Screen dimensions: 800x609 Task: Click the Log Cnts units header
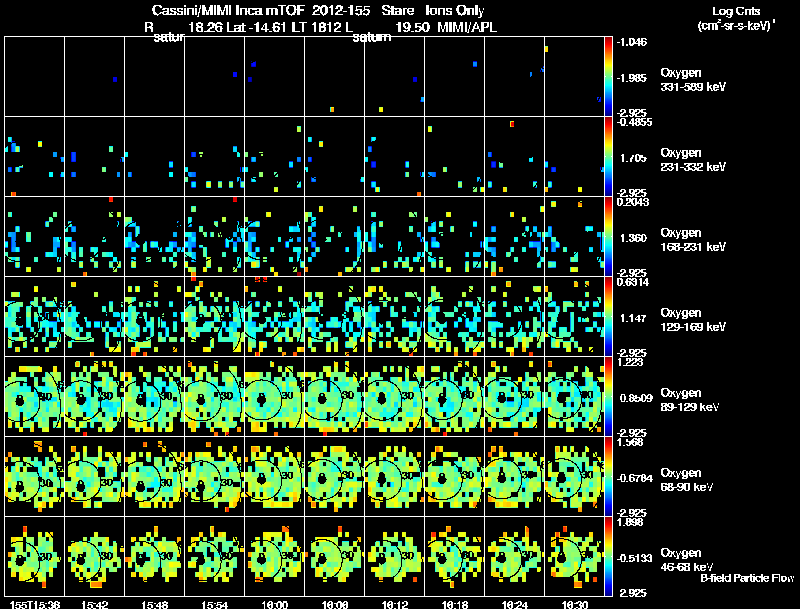[736, 18]
